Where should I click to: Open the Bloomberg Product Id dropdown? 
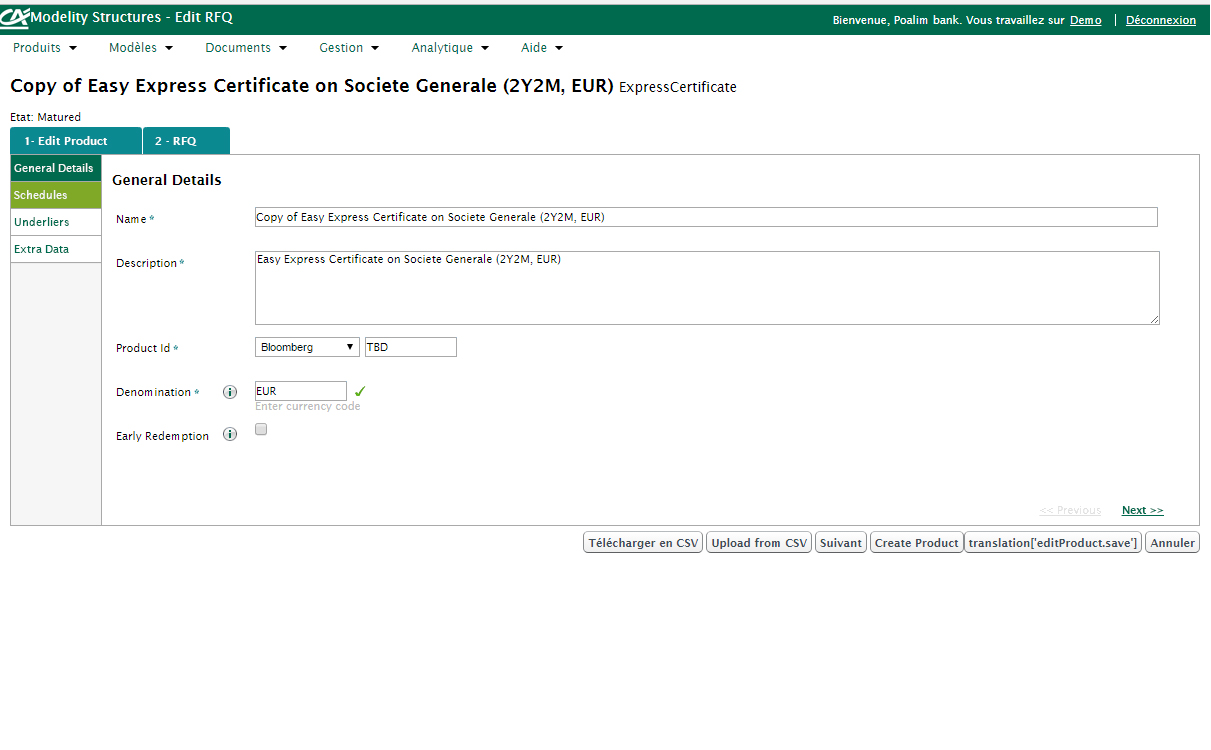click(x=308, y=347)
